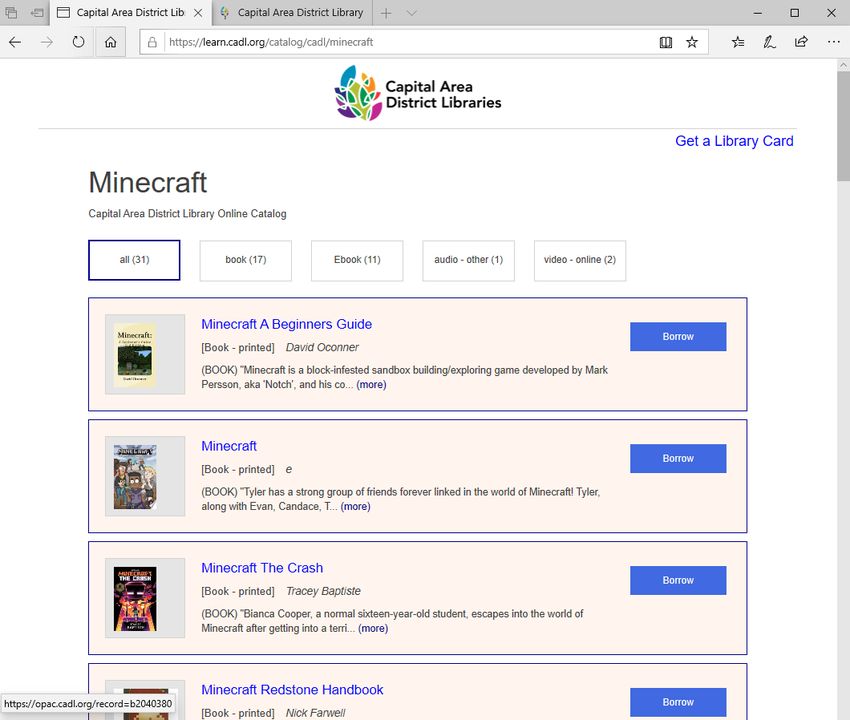
Task: Open a new browser tab
Action: 386,13
